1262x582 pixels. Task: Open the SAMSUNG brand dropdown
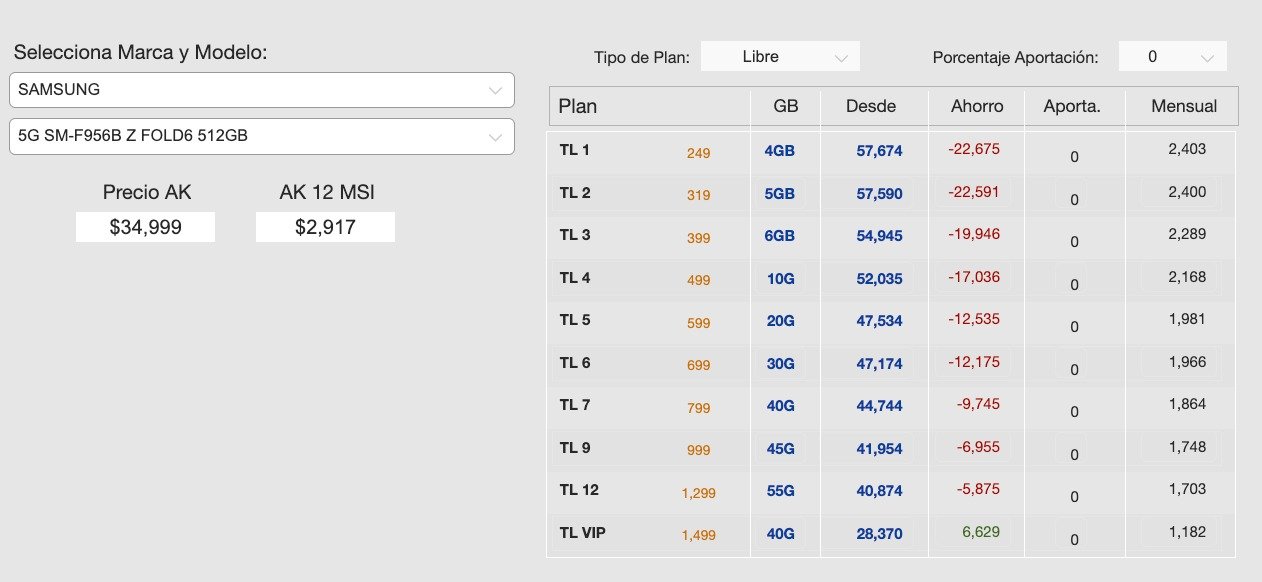[x=262, y=90]
